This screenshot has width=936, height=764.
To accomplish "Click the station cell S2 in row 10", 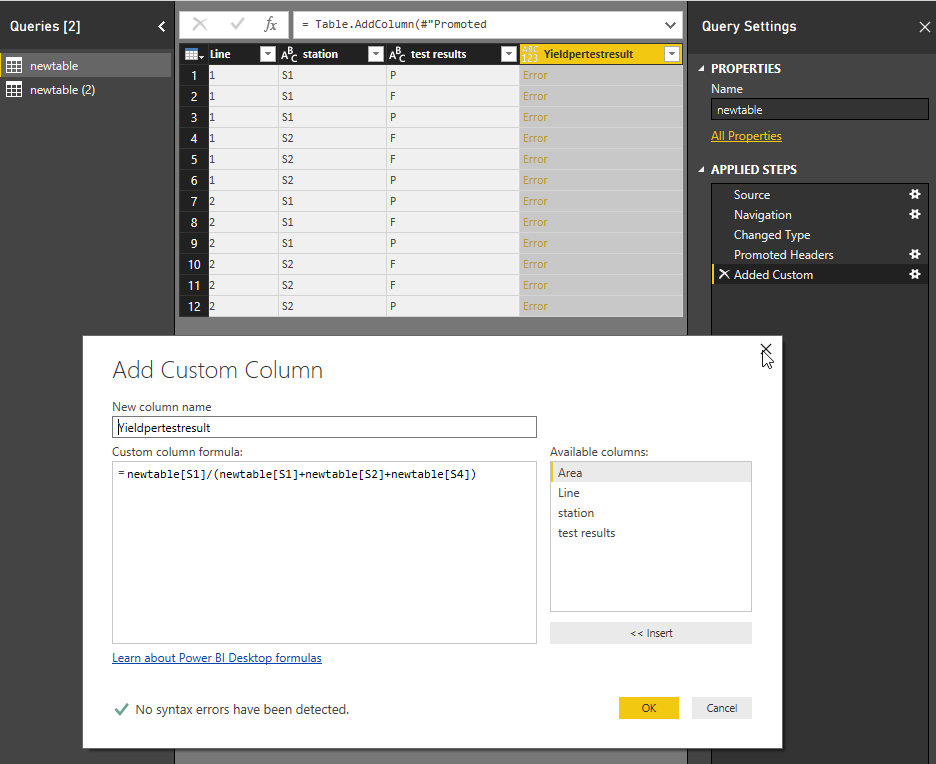I will tap(332, 264).
